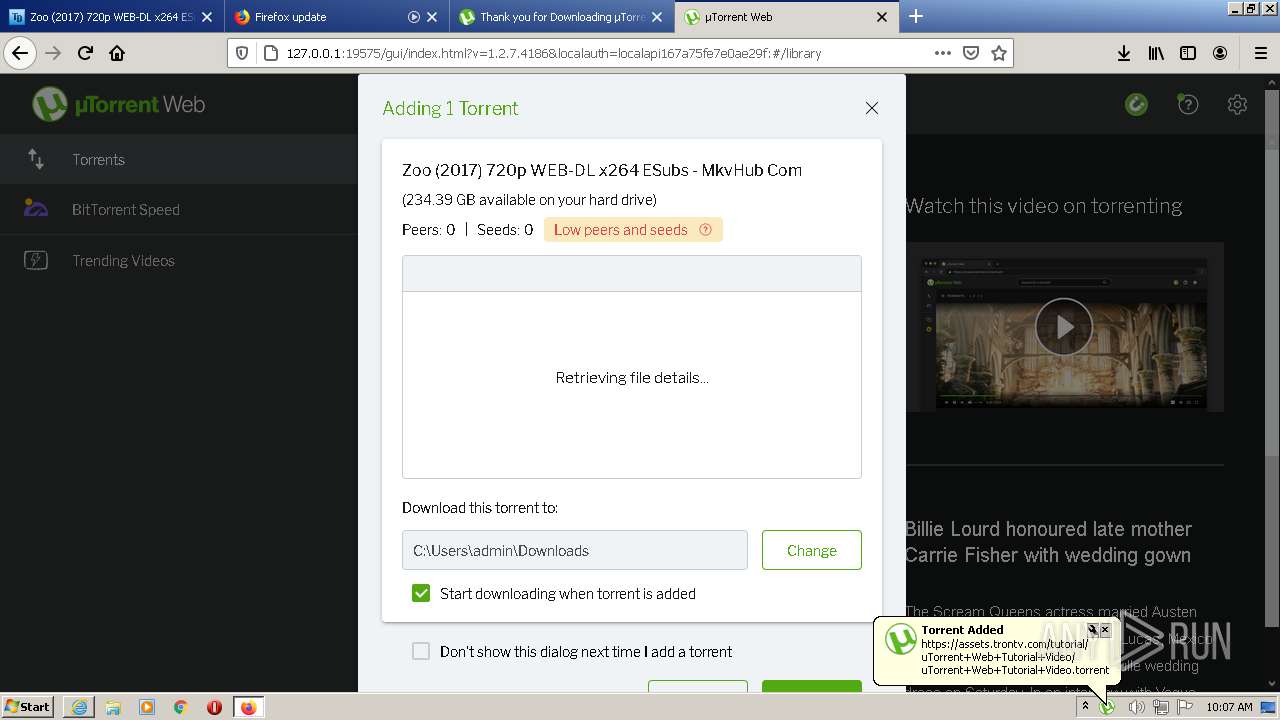Click the torrent name Zoo (2017) 720p title
Image resolution: width=1280 pixels, height=720 pixels.
pos(602,170)
